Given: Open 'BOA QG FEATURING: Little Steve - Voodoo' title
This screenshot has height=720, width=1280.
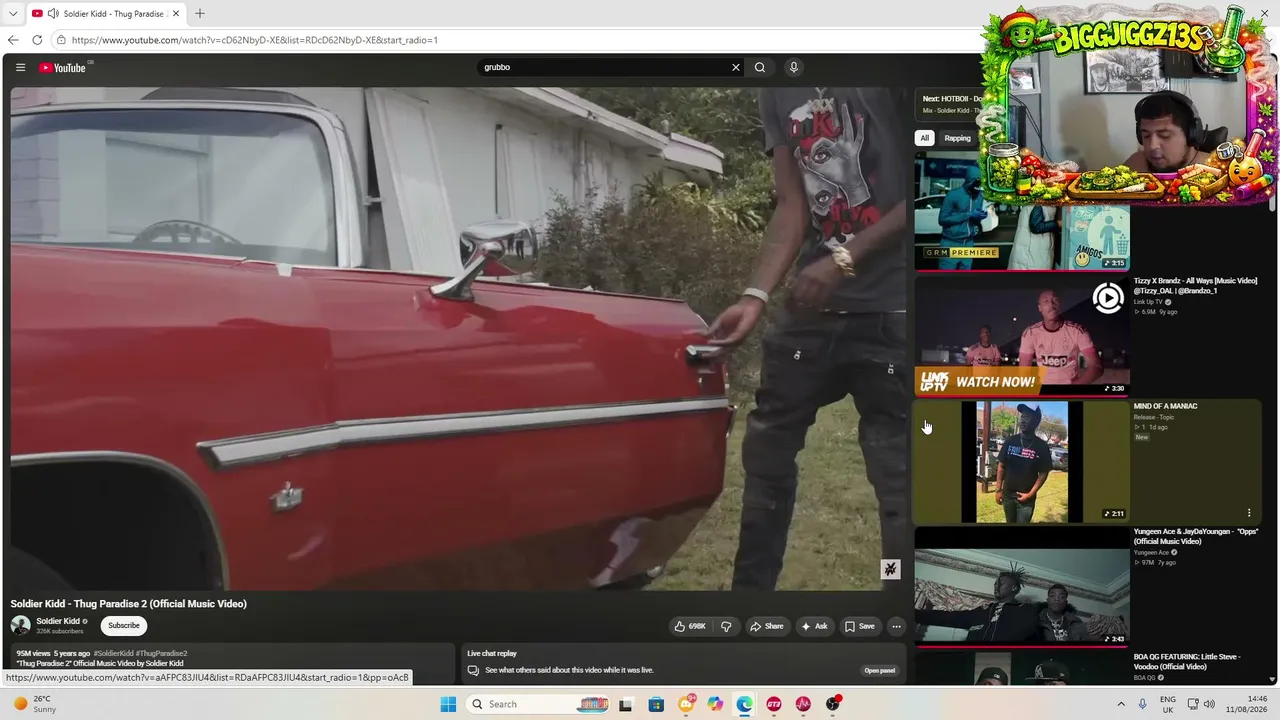Looking at the screenshot, I should pos(1187,662).
